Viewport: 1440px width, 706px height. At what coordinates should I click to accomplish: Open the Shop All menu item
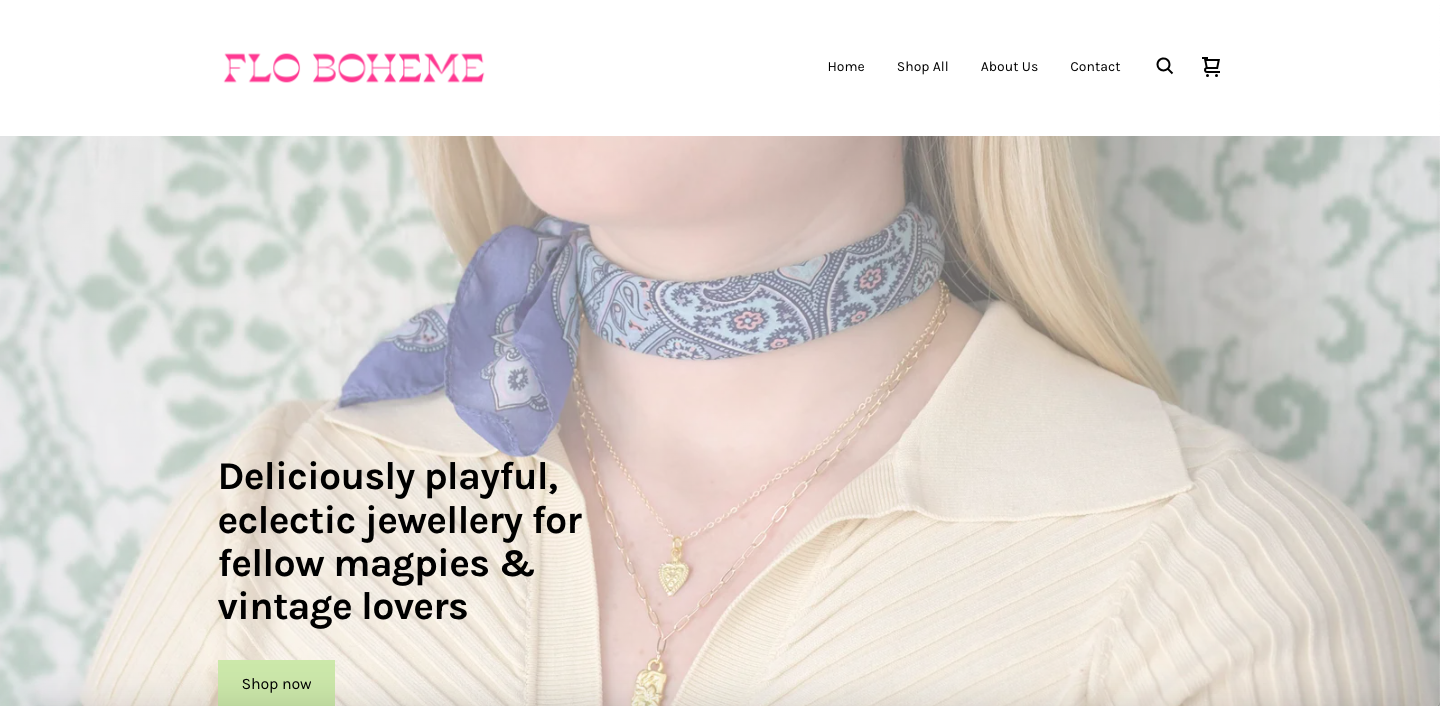(922, 67)
